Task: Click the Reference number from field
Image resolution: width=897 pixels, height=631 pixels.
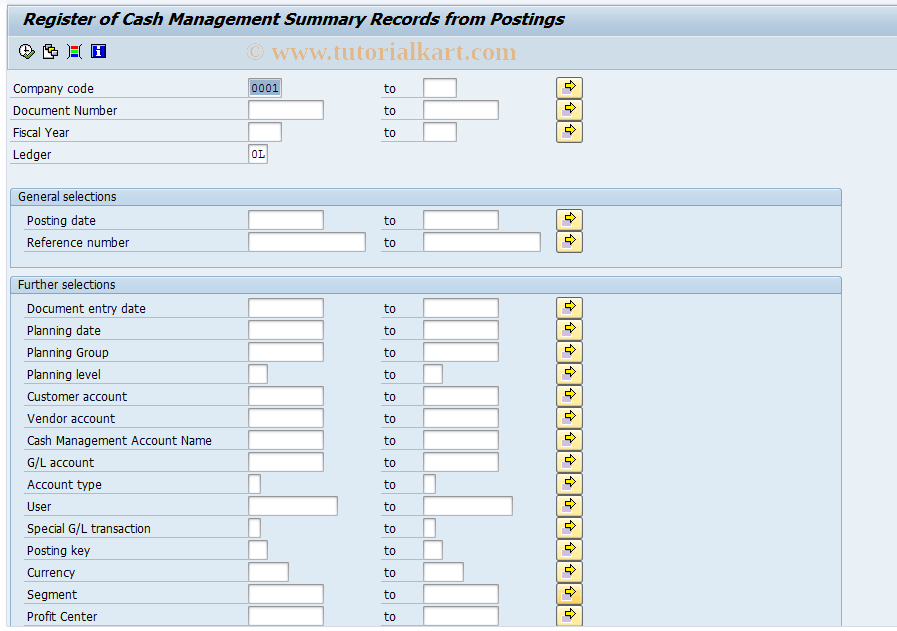Action: tap(307, 242)
